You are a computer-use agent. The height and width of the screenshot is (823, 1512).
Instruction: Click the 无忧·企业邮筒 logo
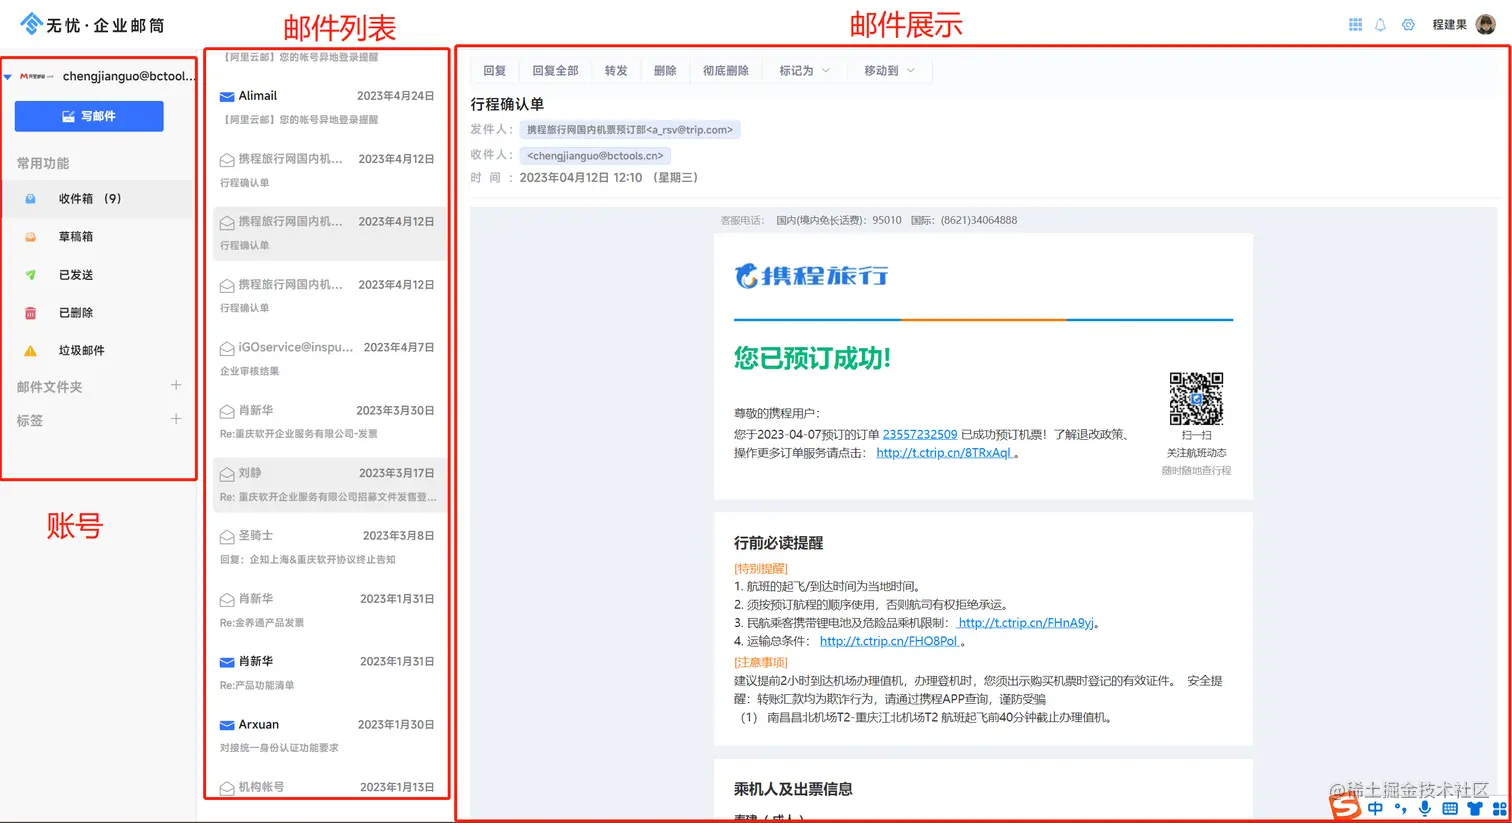pyautogui.click(x=92, y=24)
